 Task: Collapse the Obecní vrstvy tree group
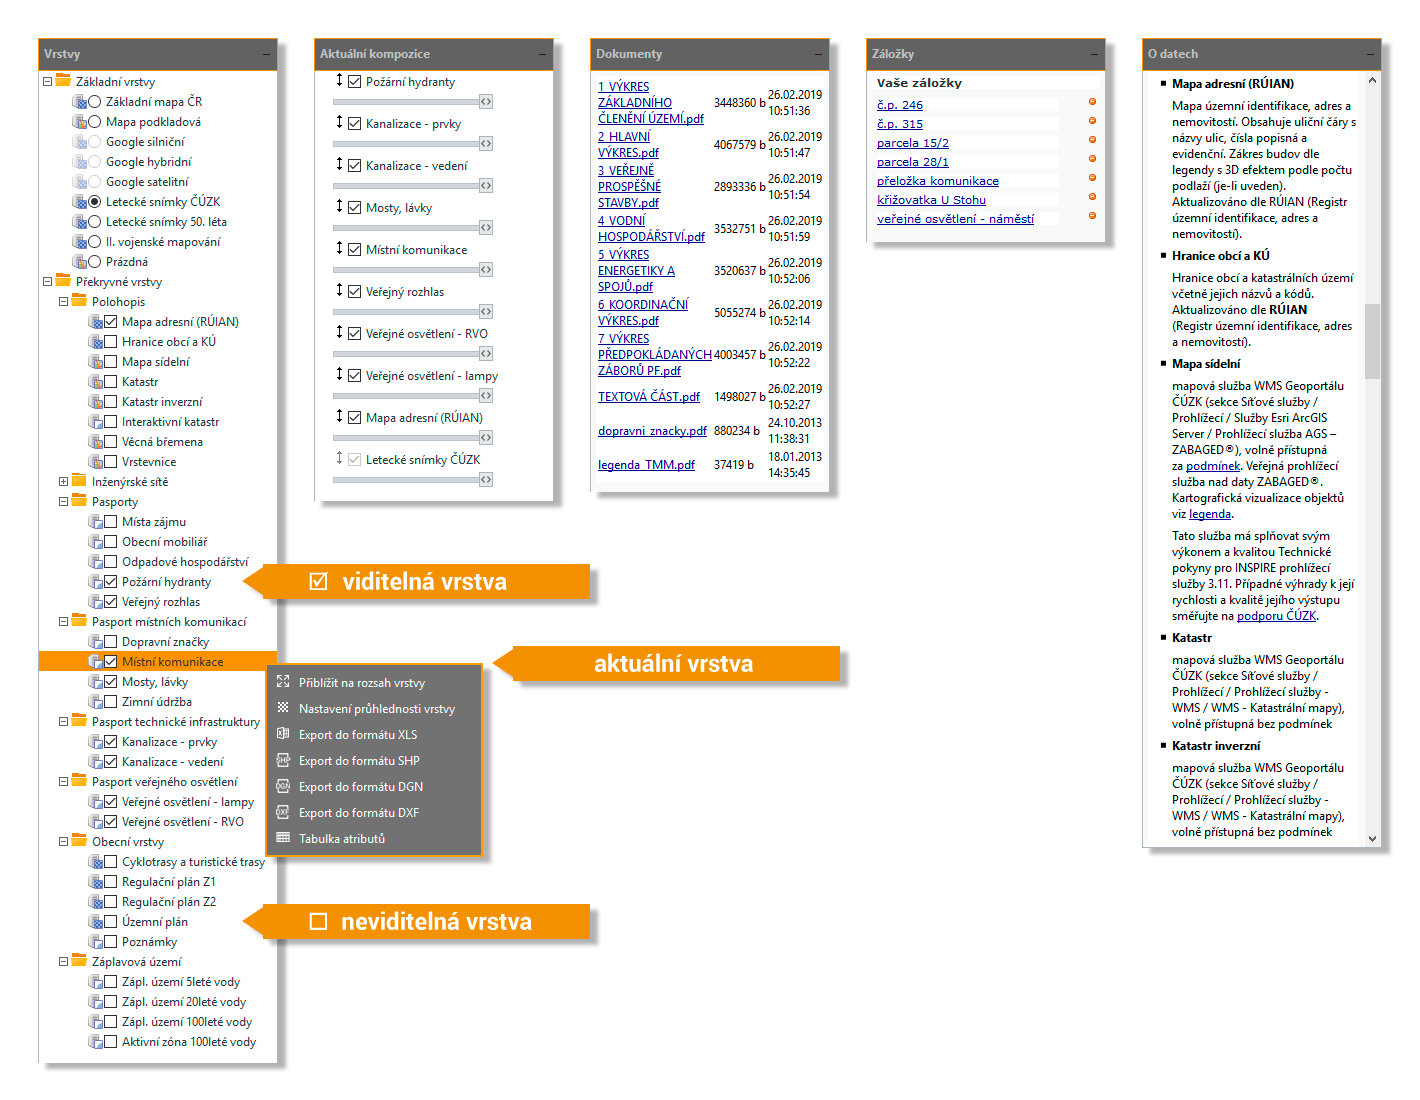point(63,842)
